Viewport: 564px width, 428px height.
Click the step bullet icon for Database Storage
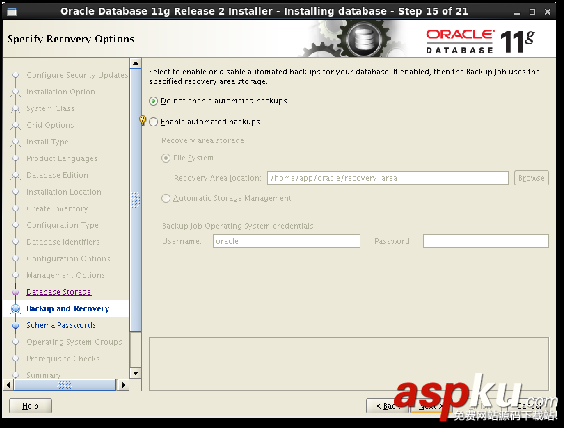(x=15, y=292)
